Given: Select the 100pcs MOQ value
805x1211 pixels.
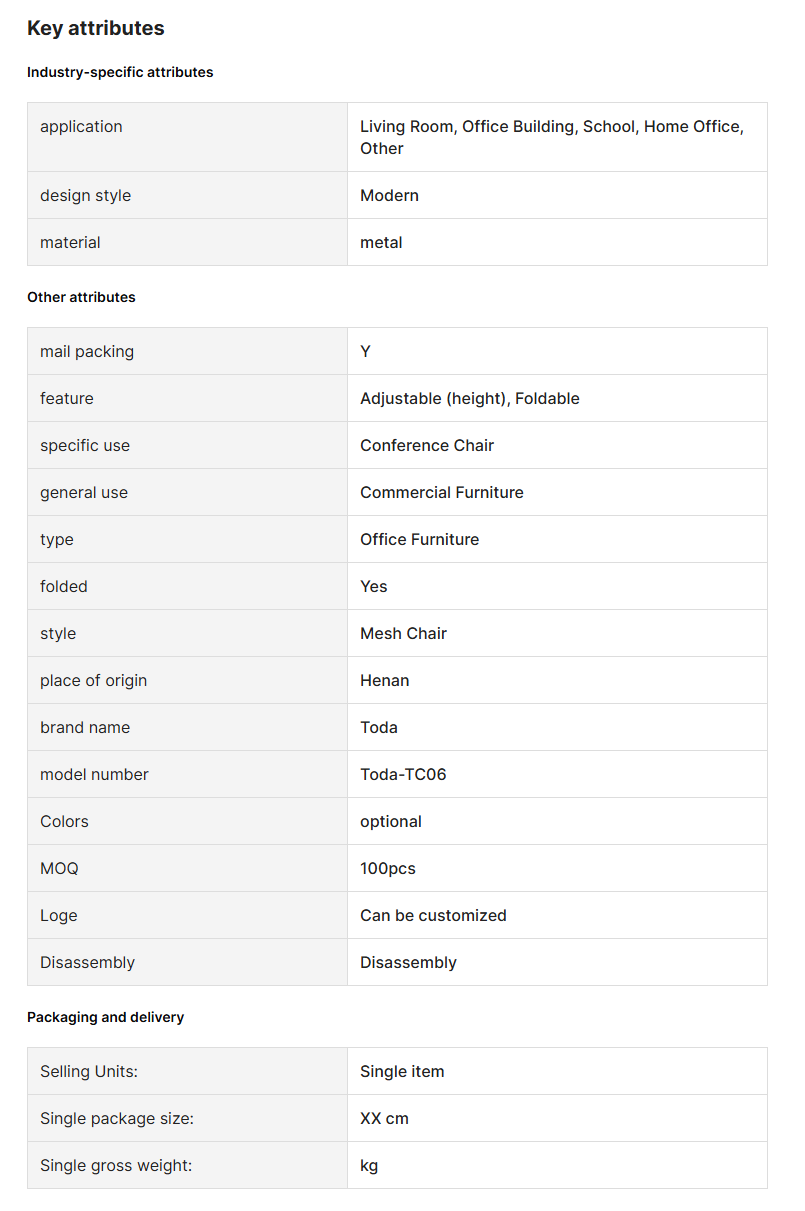Looking at the screenshot, I should [388, 868].
